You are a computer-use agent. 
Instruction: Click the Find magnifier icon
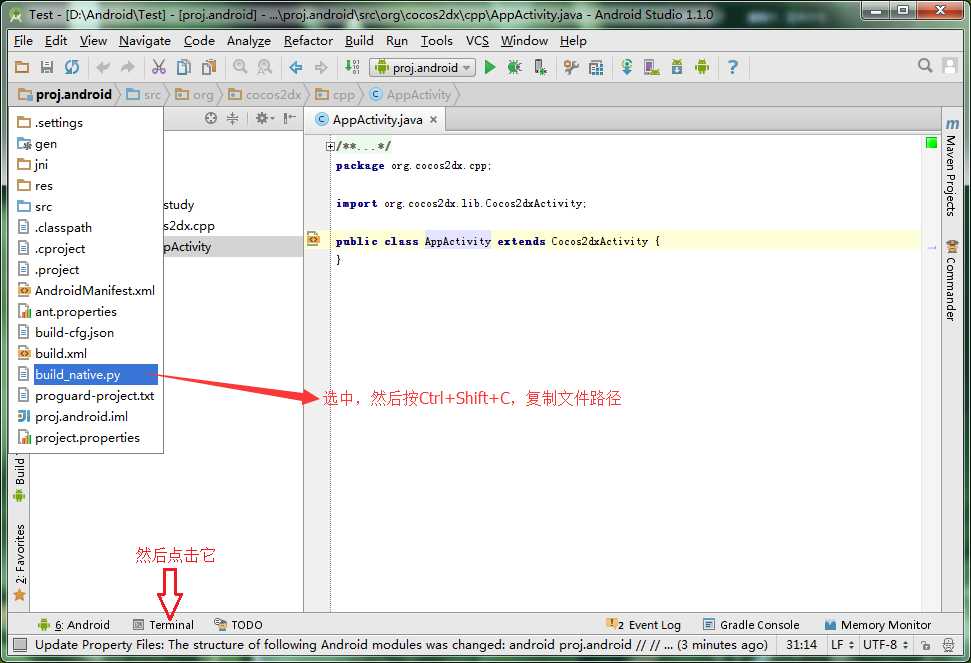point(240,67)
